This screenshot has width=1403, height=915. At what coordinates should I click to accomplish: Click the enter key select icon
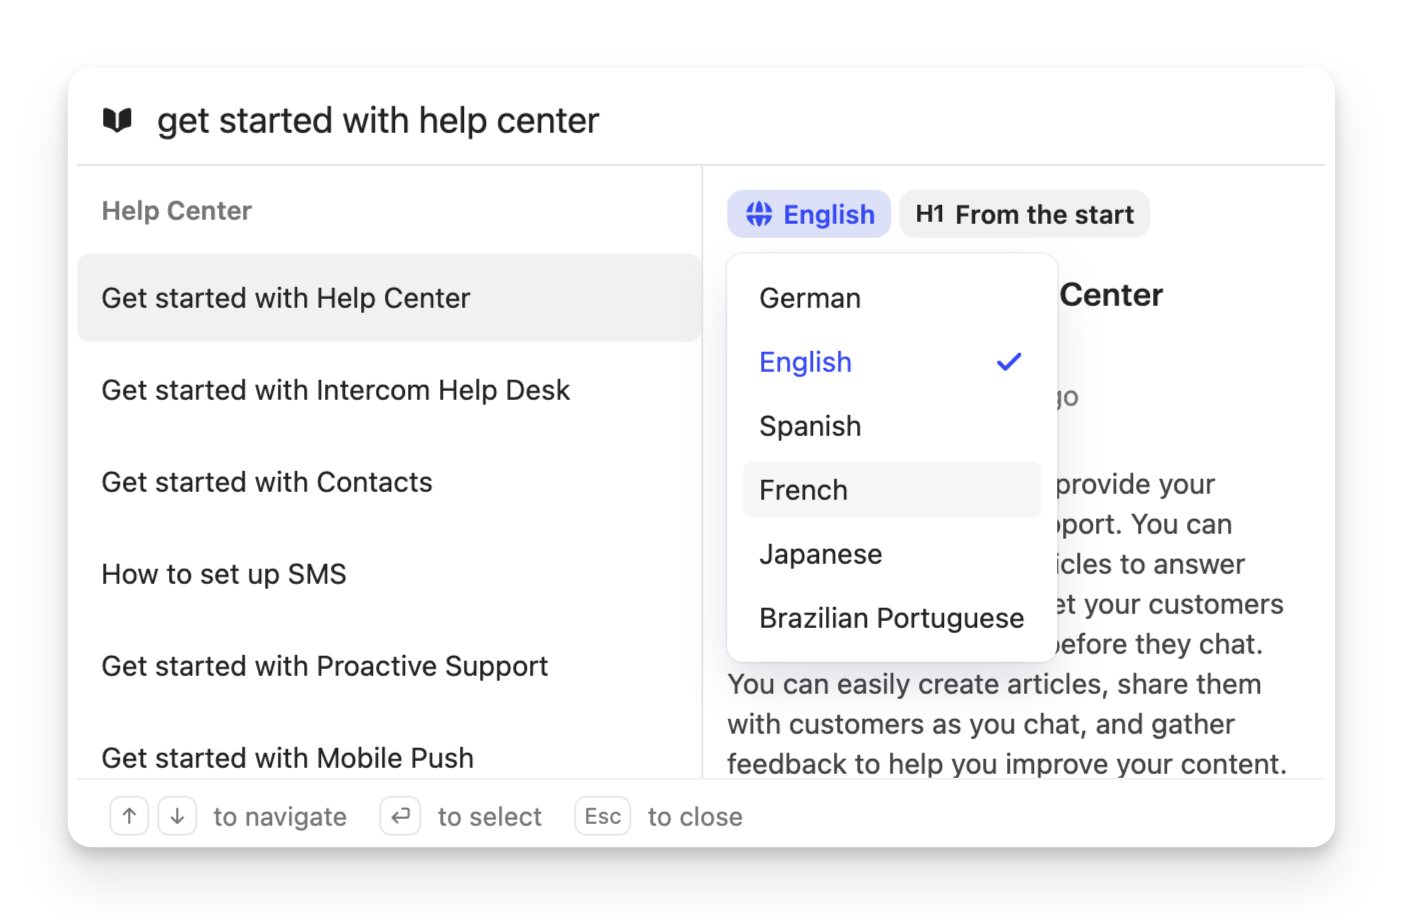[x=400, y=816]
